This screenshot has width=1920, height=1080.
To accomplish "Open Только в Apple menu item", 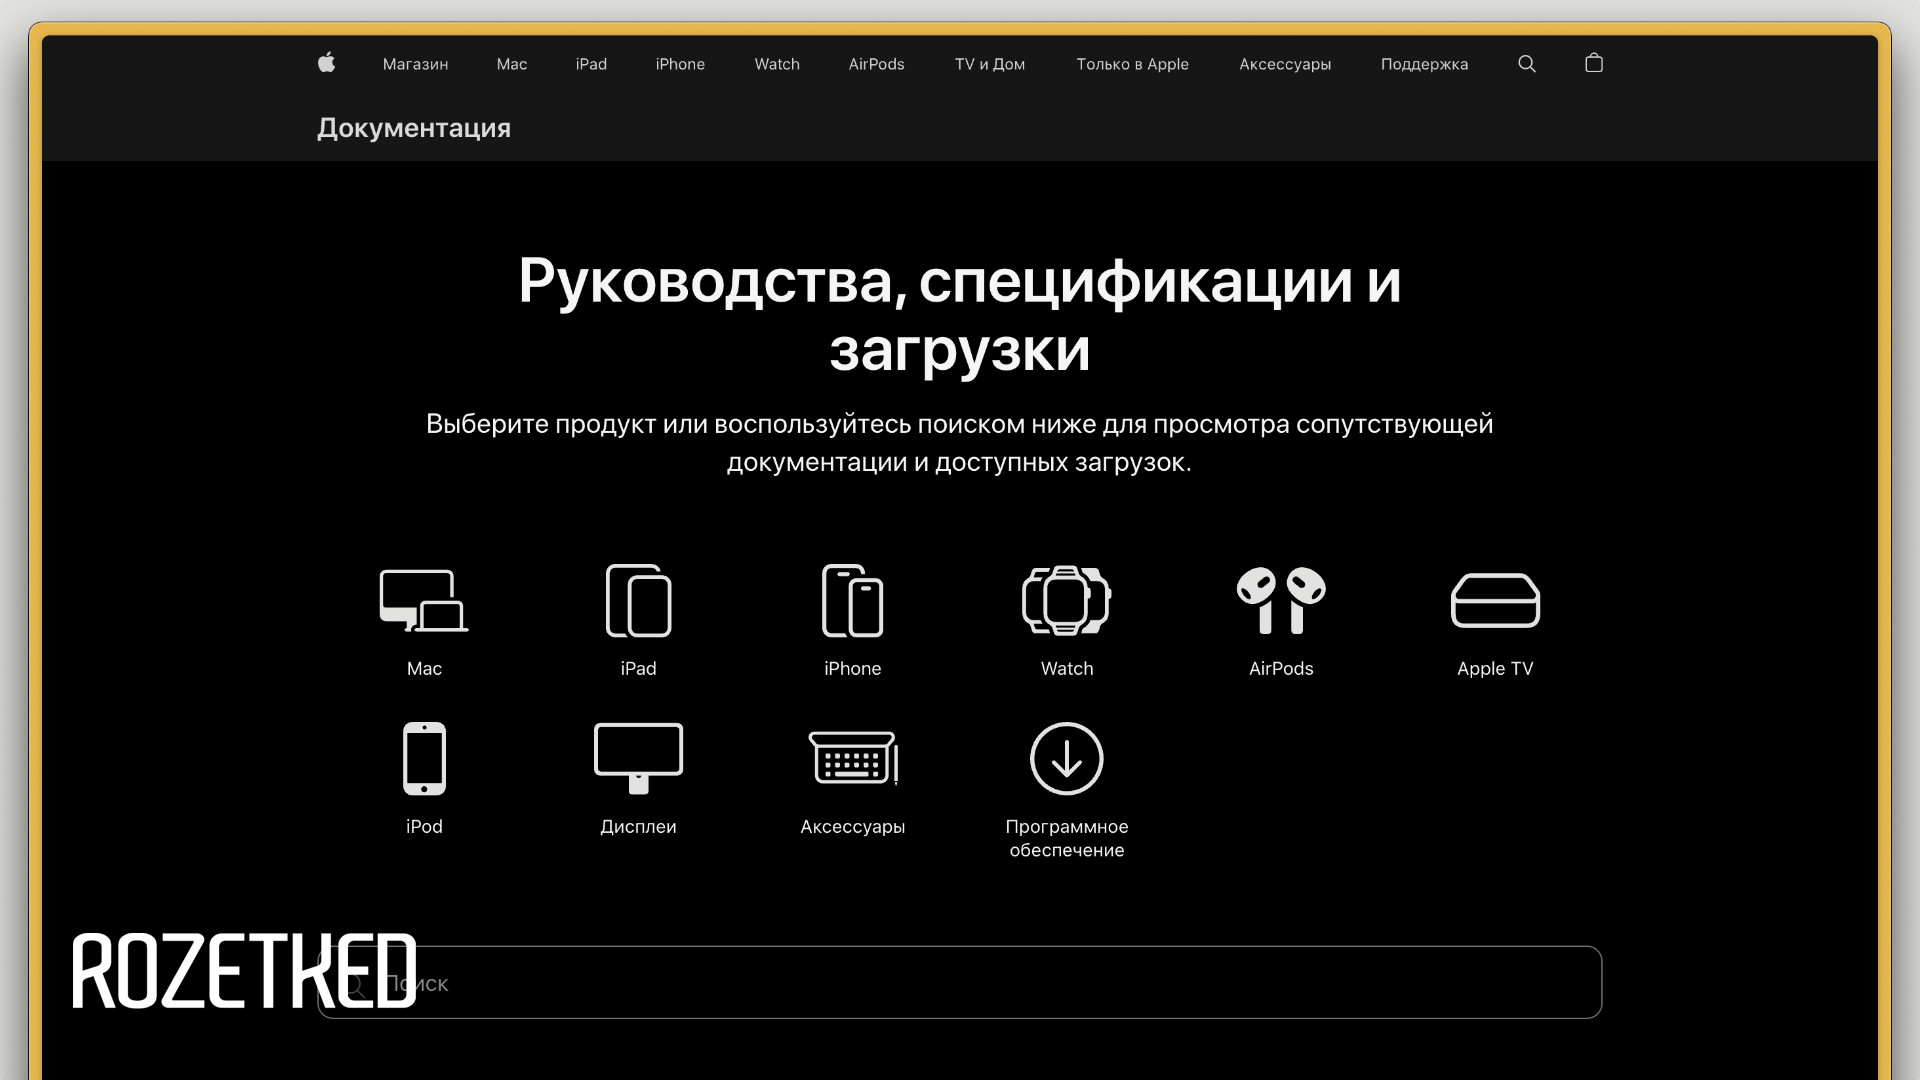I will point(1132,64).
